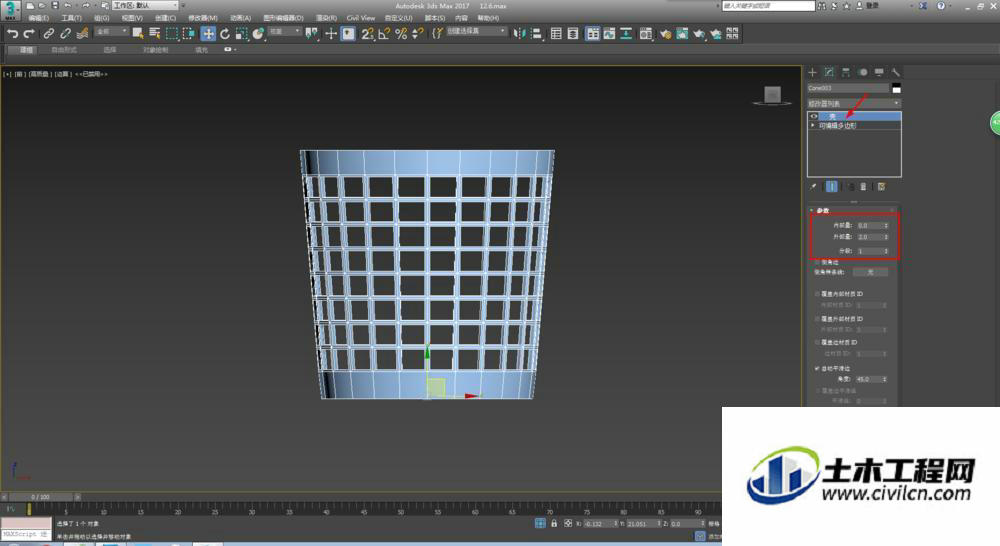The width and height of the screenshot is (1000, 546).
Task: Toggle the Percent Snap button
Action: point(401,34)
